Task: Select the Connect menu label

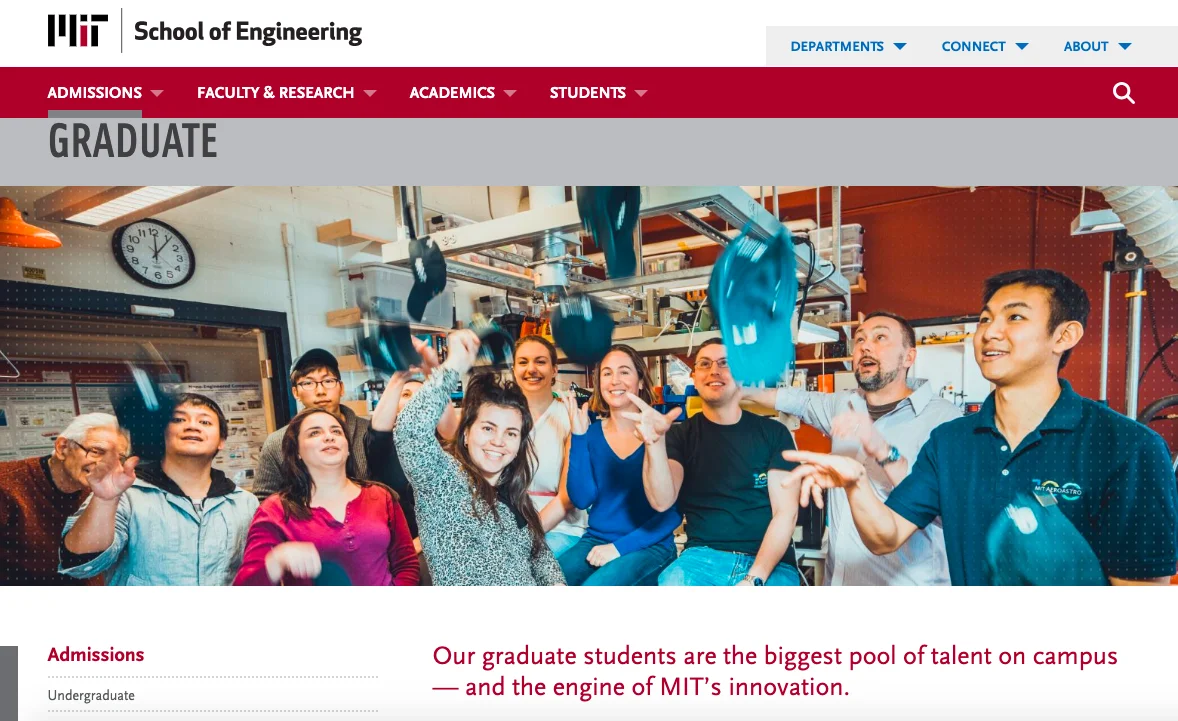Action: (x=973, y=46)
